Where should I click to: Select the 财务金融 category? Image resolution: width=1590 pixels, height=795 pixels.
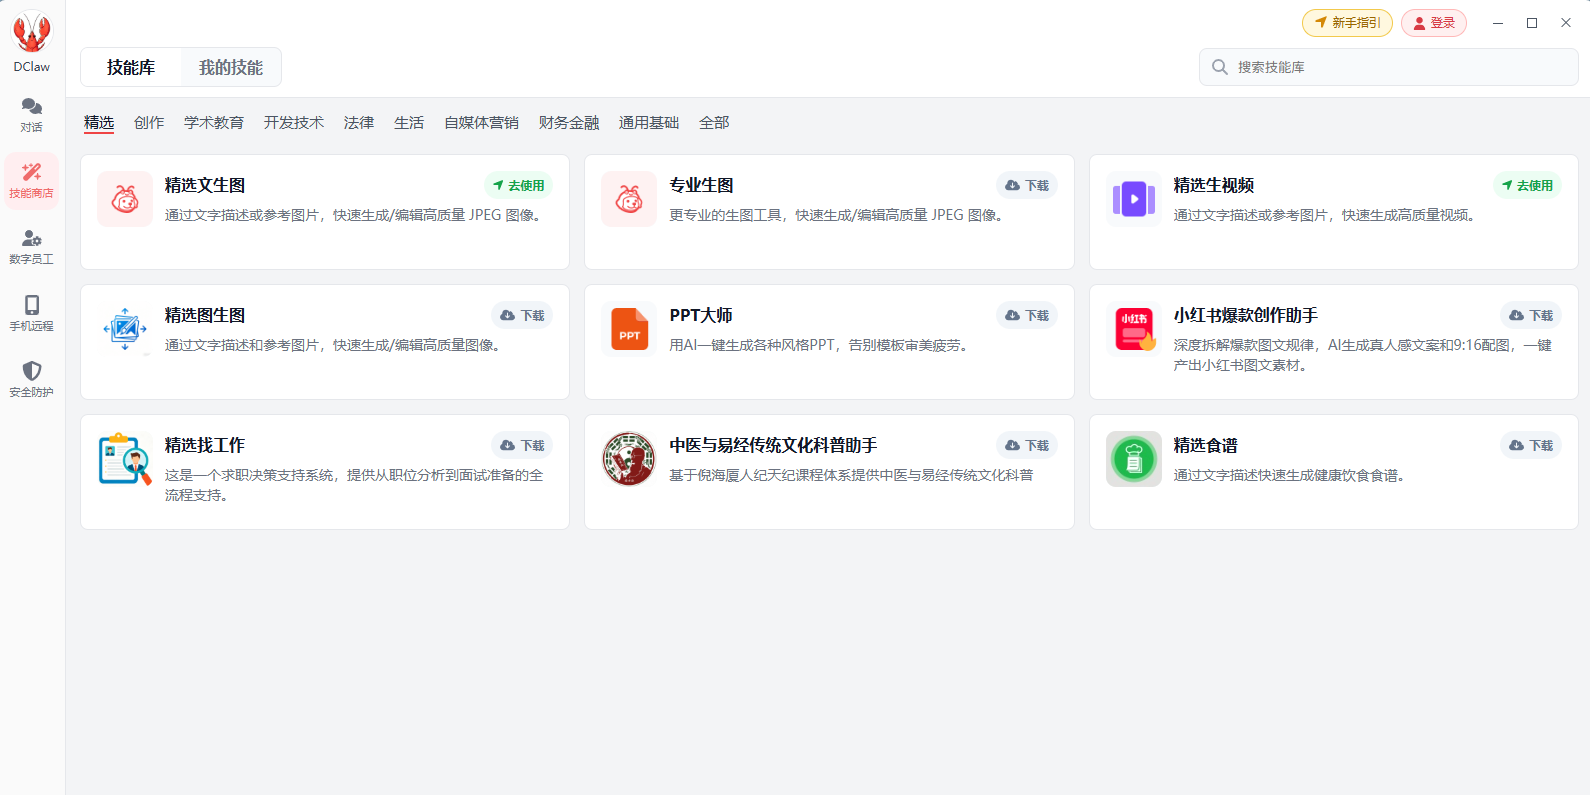tap(569, 122)
